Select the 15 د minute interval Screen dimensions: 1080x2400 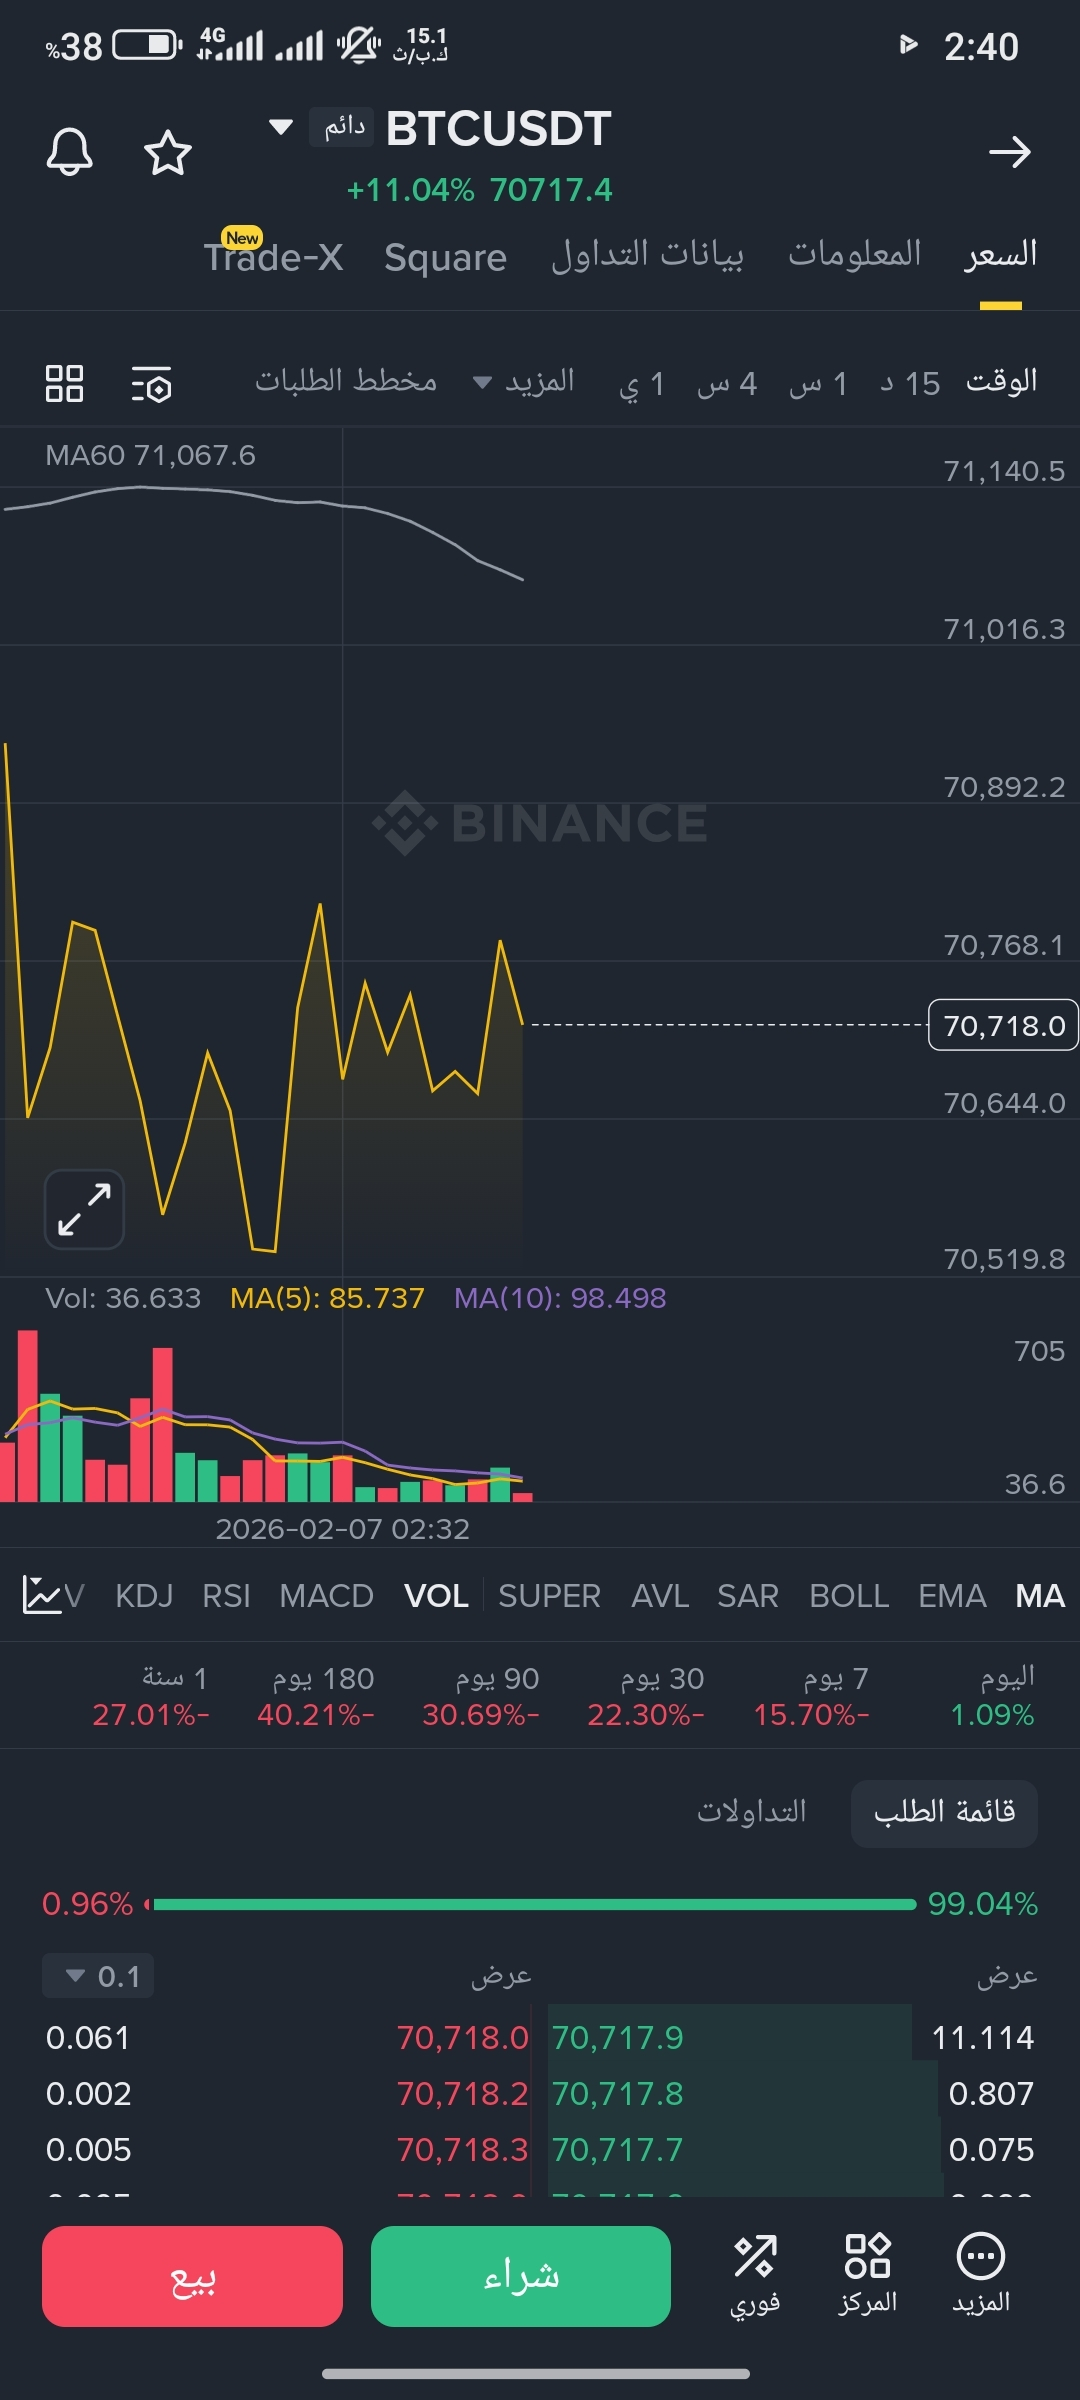pyautogui.click(x=910, y=383)
